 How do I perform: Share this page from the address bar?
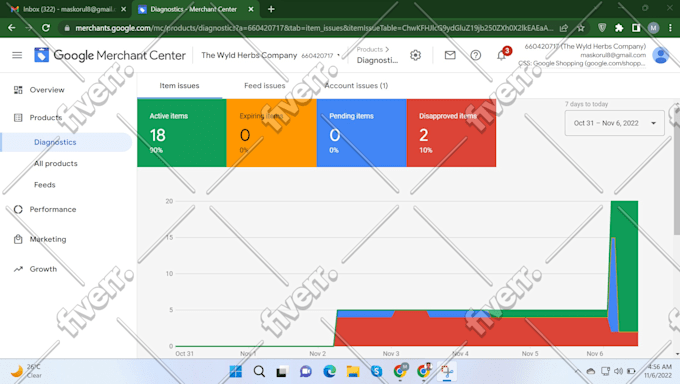[x=564, y=28]
